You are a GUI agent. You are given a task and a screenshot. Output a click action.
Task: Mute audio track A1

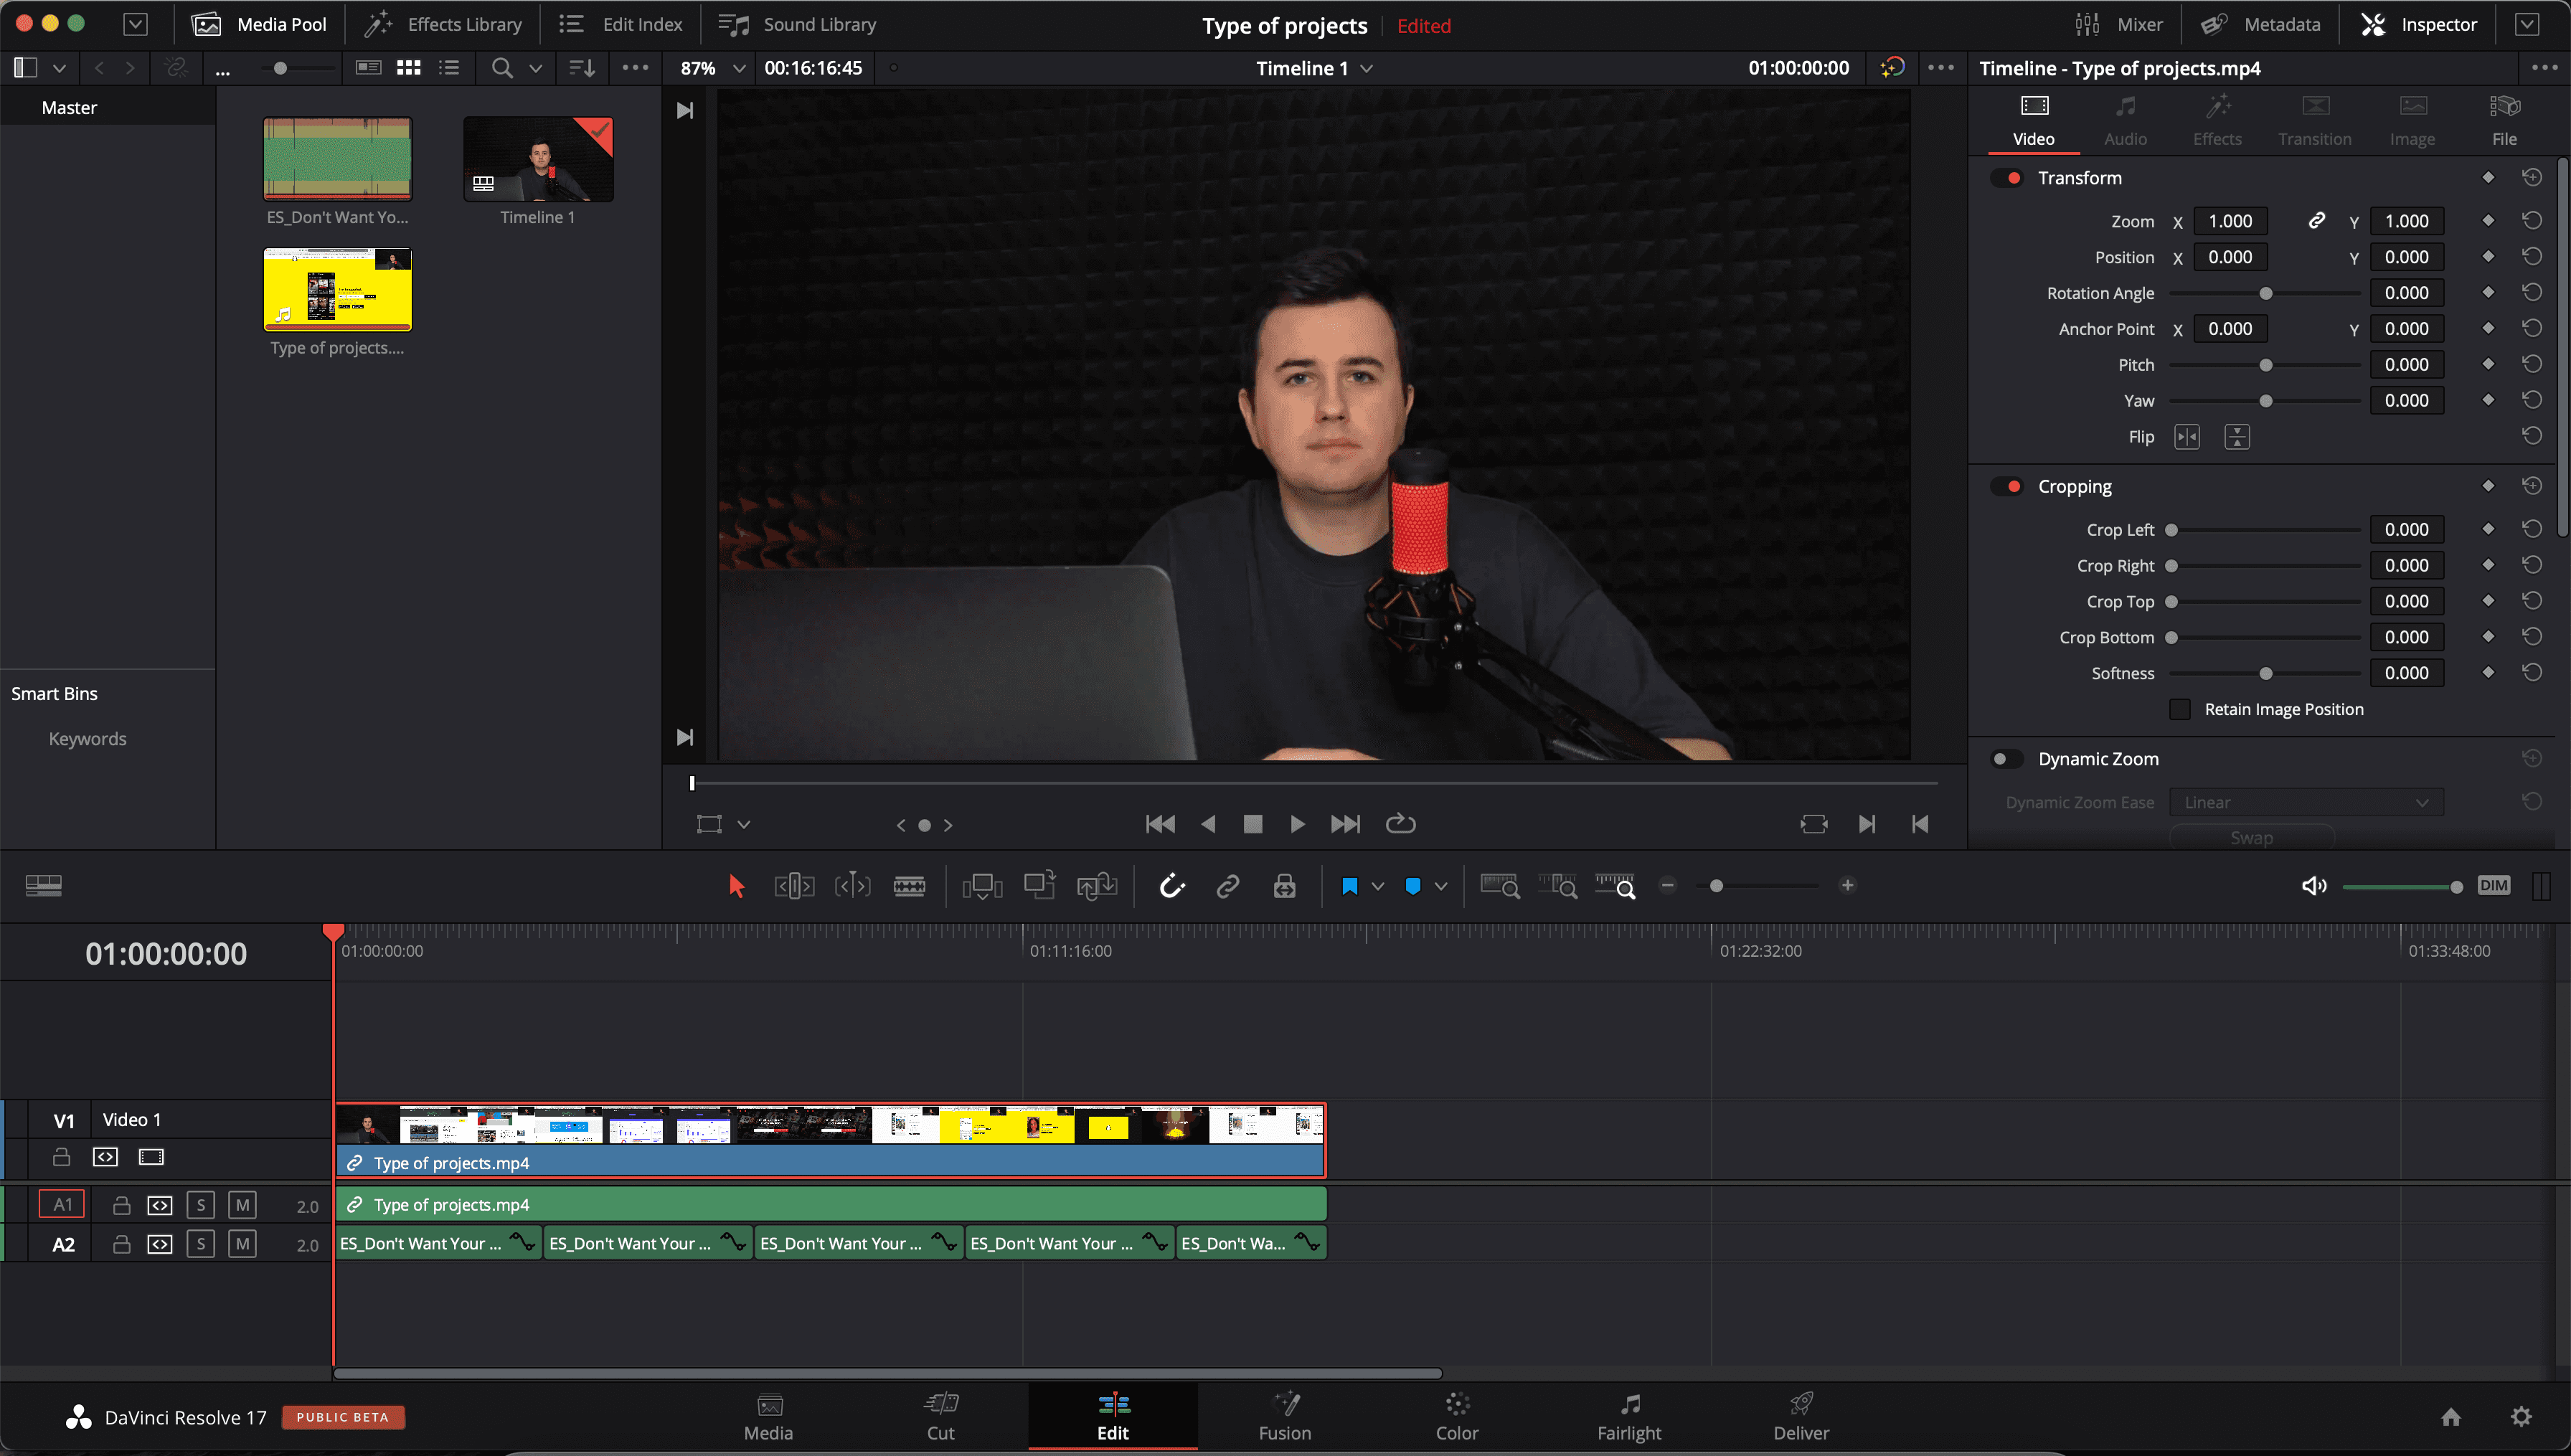point(242,1205)
